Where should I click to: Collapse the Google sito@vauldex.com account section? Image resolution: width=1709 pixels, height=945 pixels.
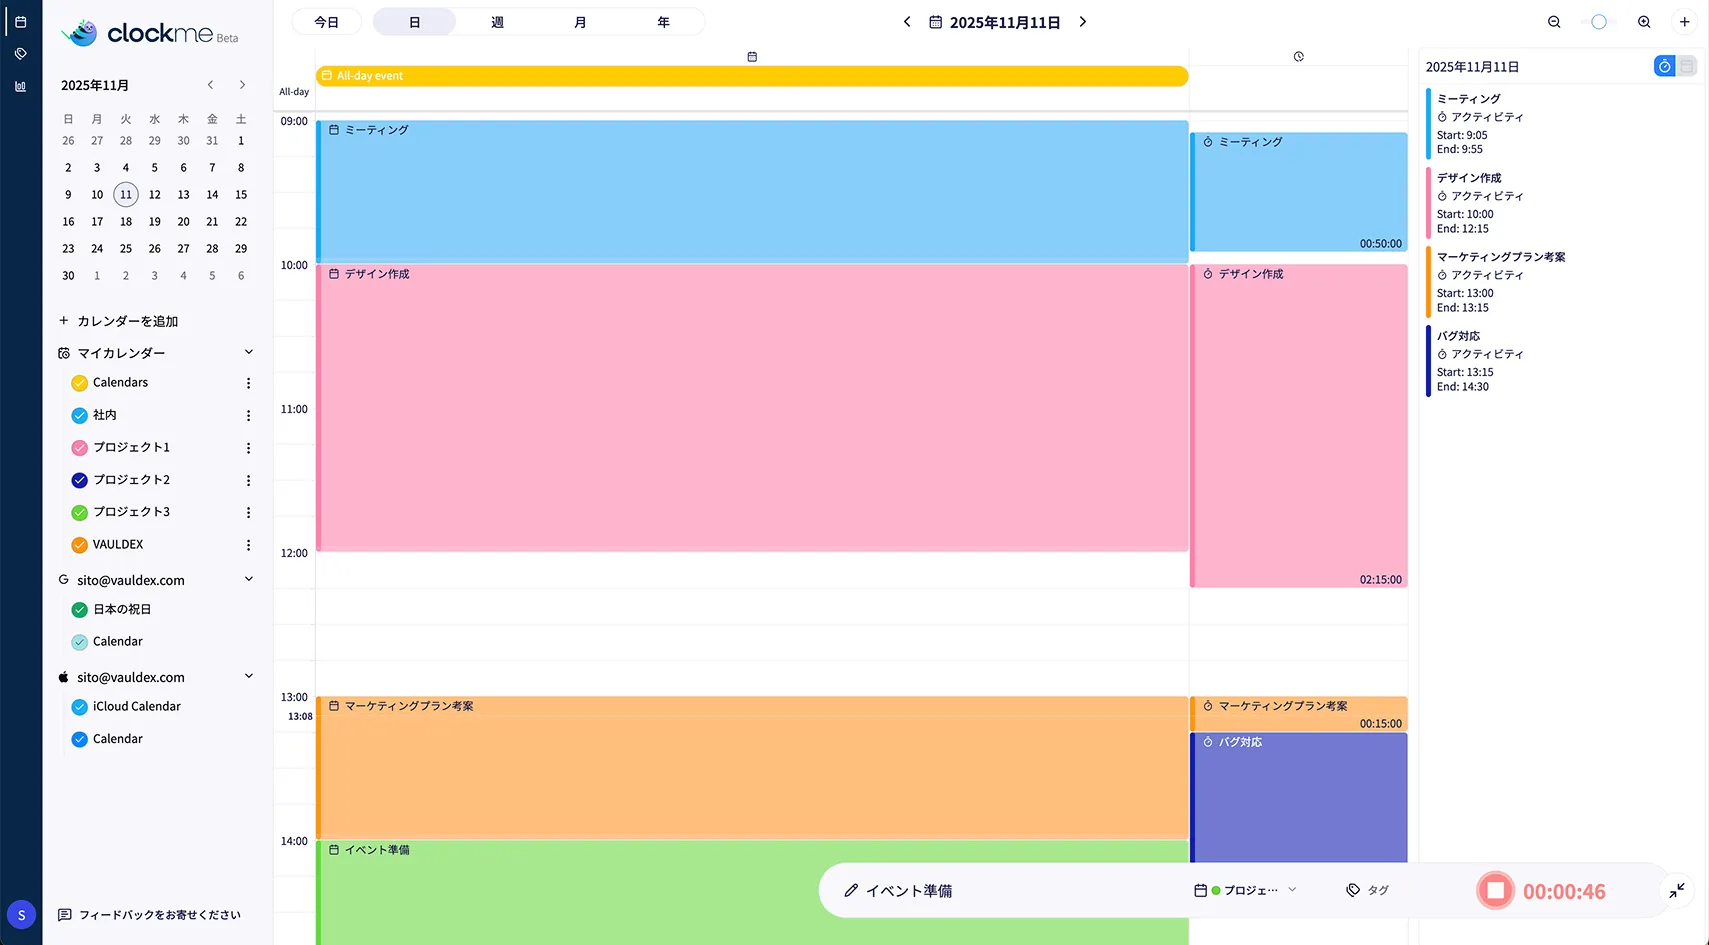click(x=249, y=579)
